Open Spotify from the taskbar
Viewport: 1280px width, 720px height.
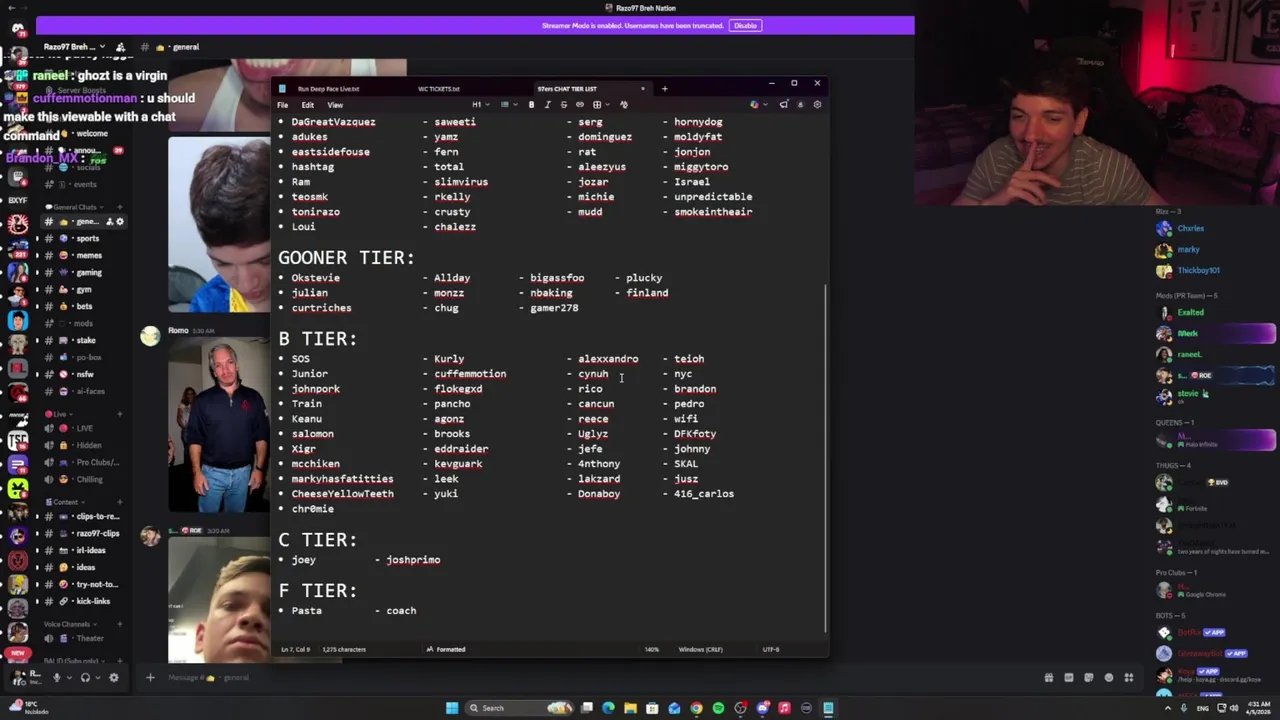(718, 708)
